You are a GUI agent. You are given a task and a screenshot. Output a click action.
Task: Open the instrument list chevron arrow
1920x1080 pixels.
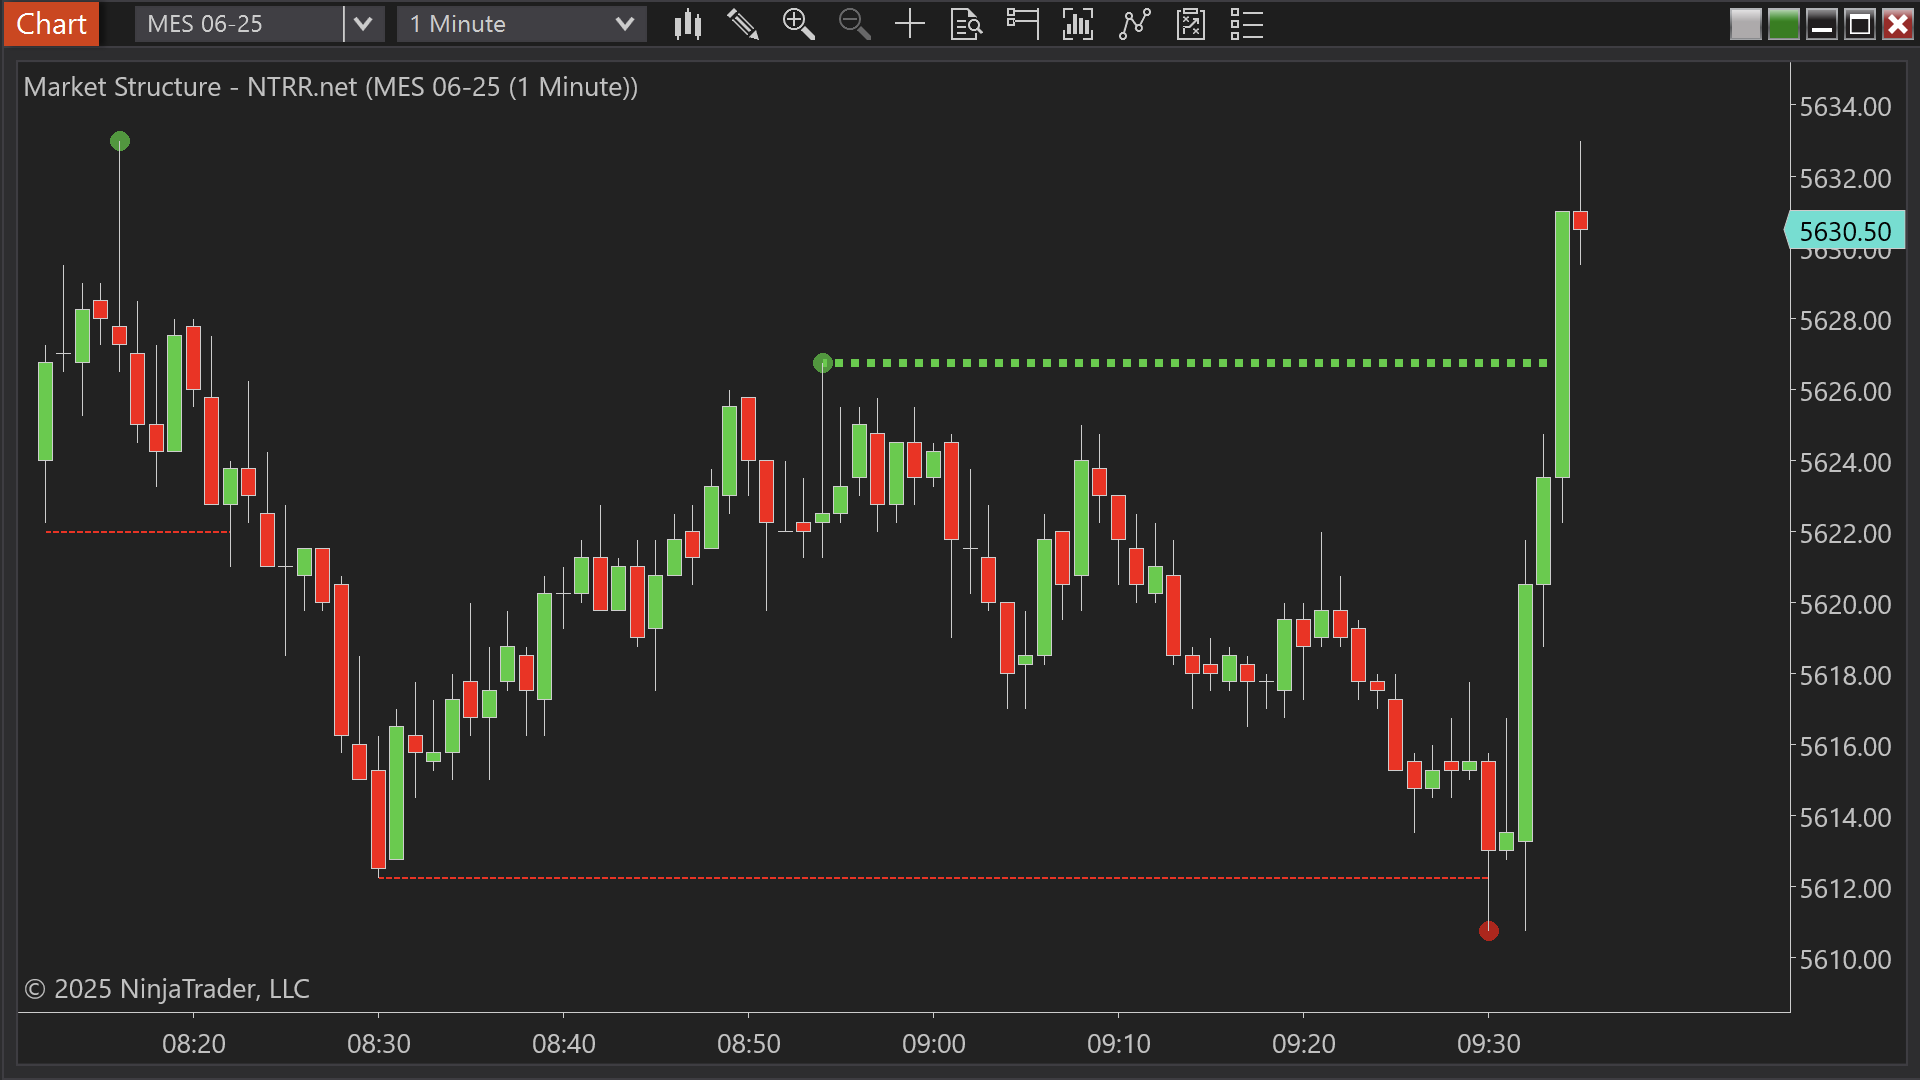[x=363, y=24]
